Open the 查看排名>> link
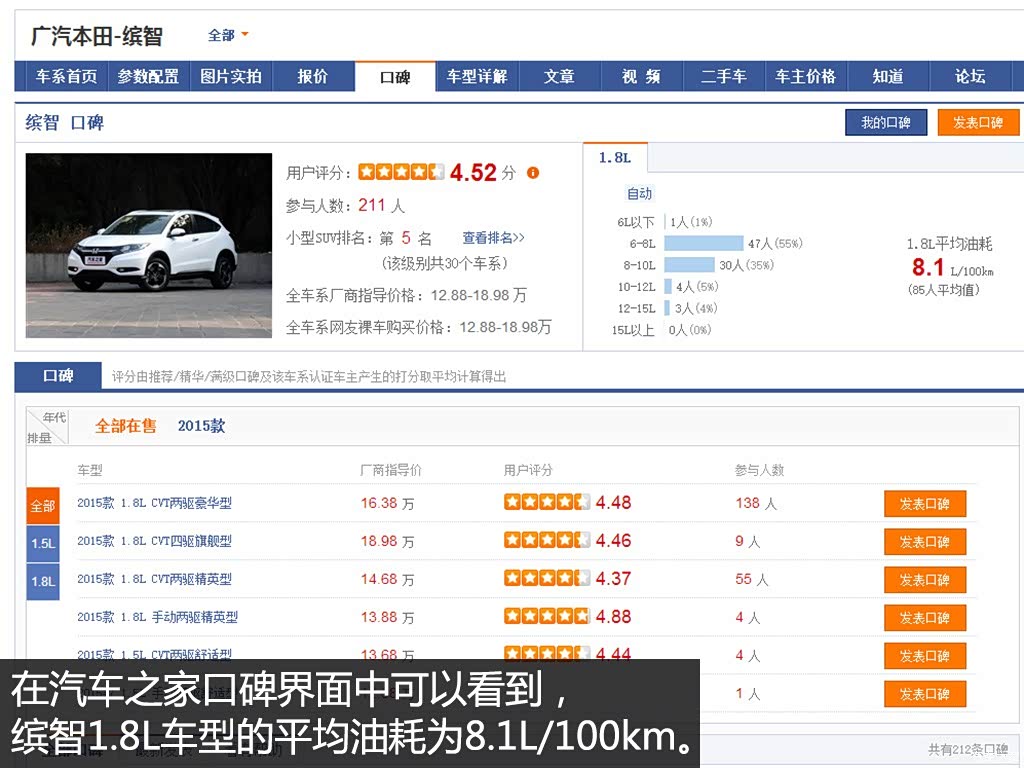 (494, 238)
